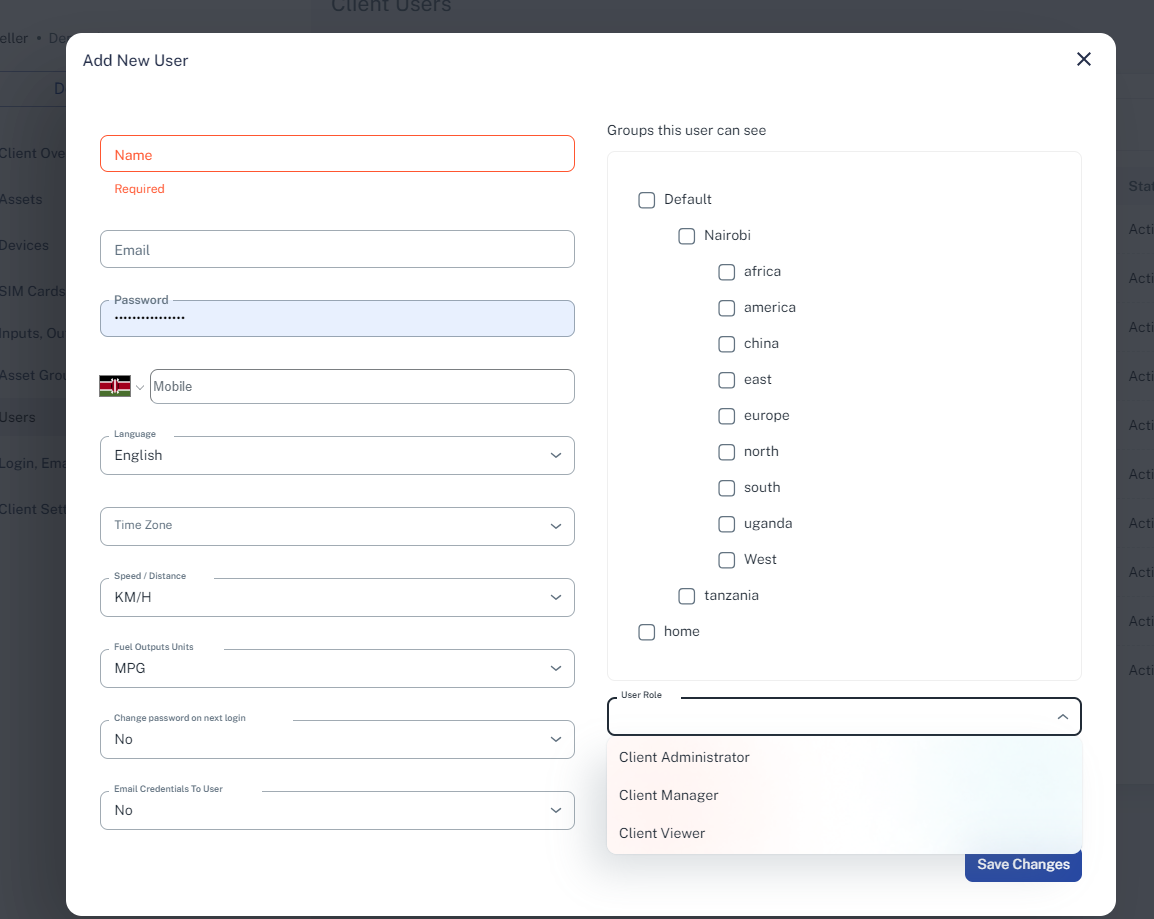Click the Language dropdown arrow

(x=556, y=455)
